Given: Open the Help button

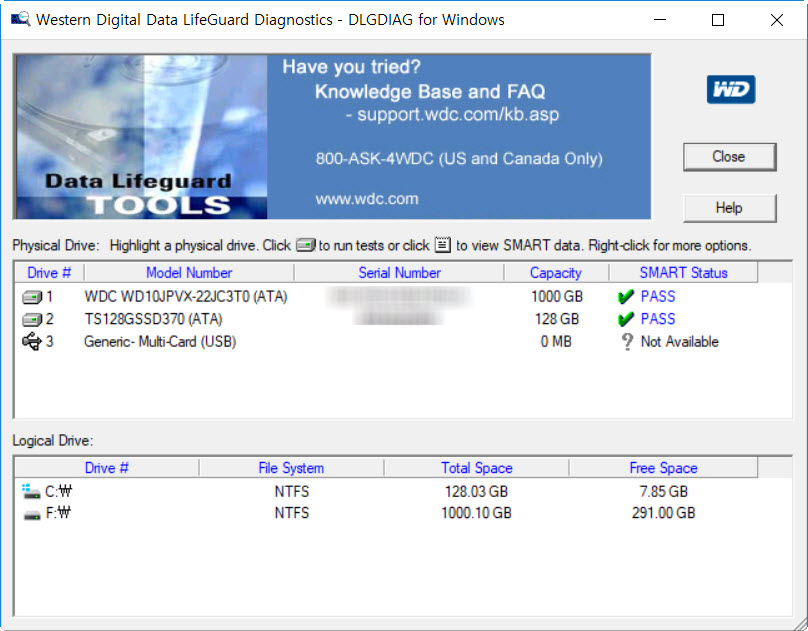Looking at the screenshot, I should point(729,208).
